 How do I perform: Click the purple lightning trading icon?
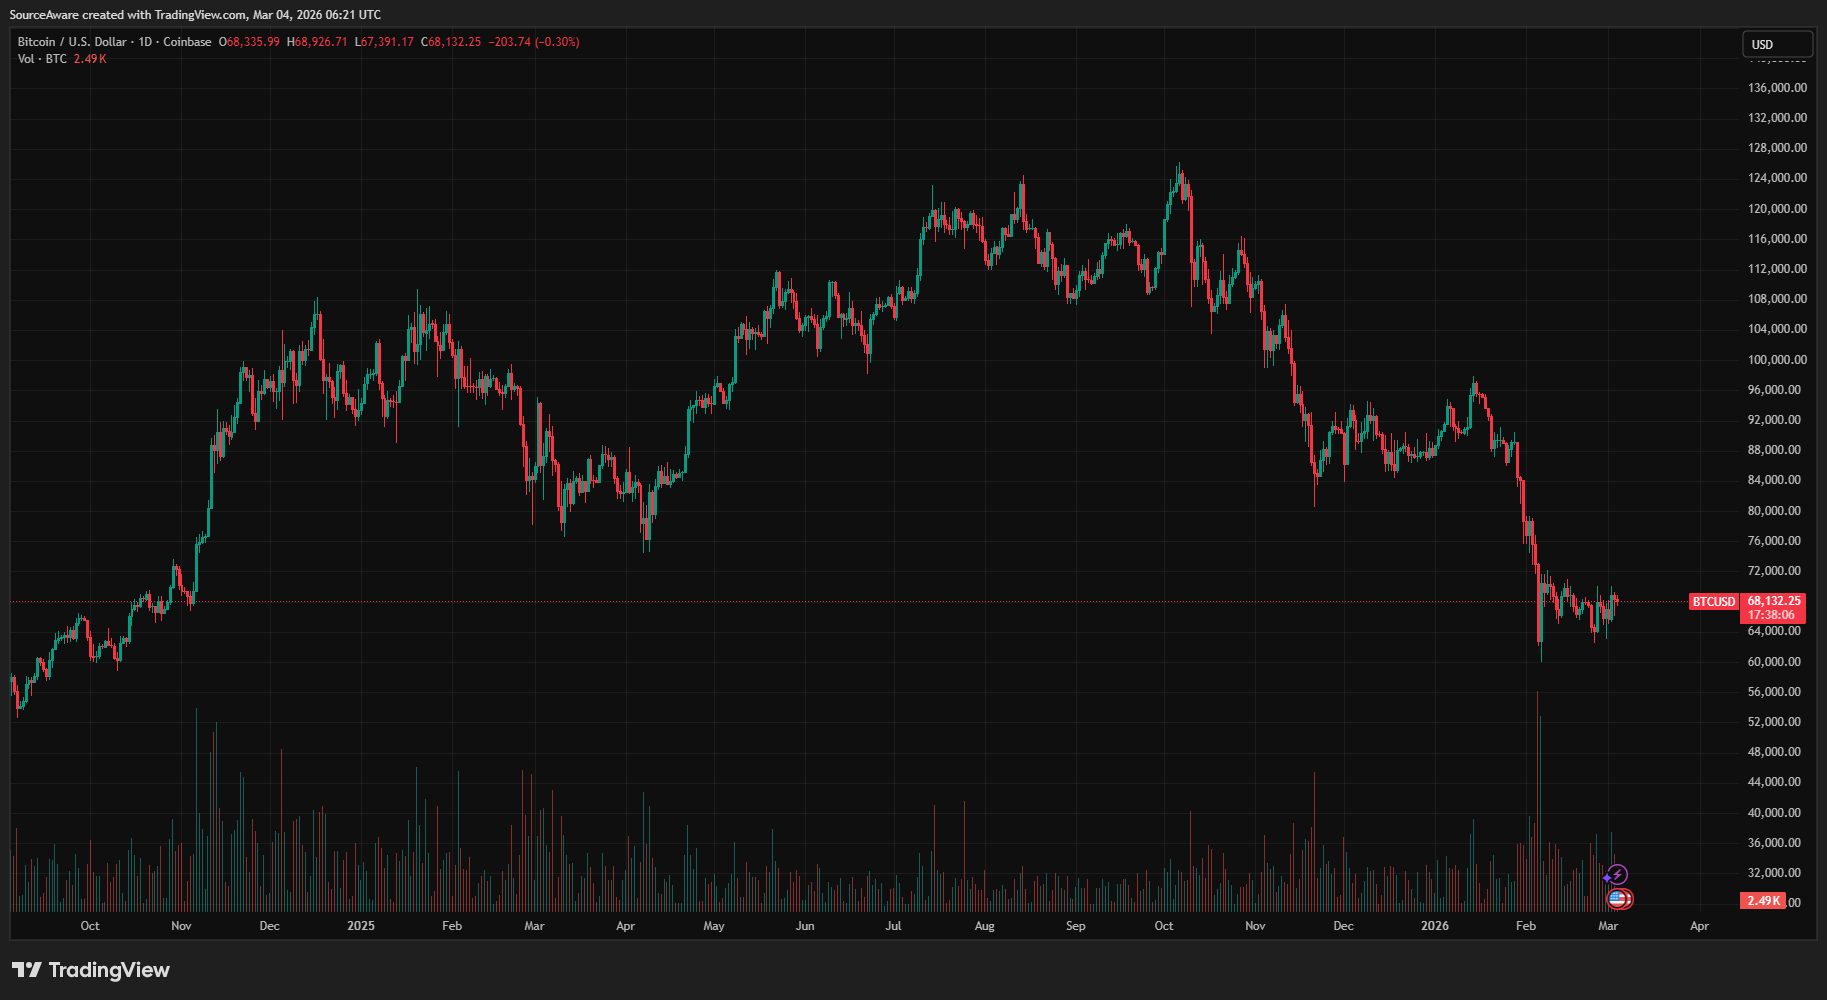(1617, 874)
